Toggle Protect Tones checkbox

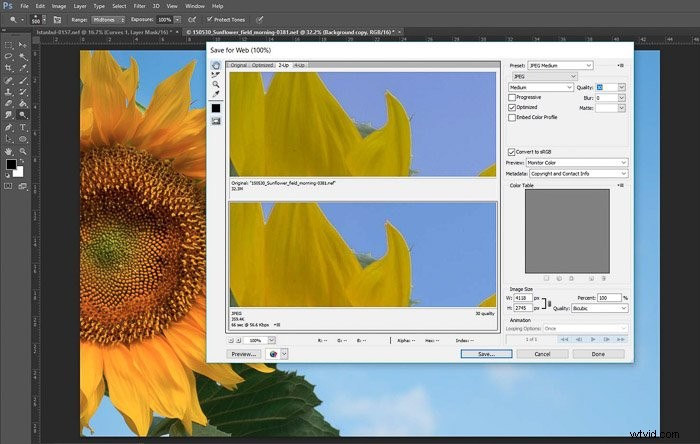pos(209,19)
